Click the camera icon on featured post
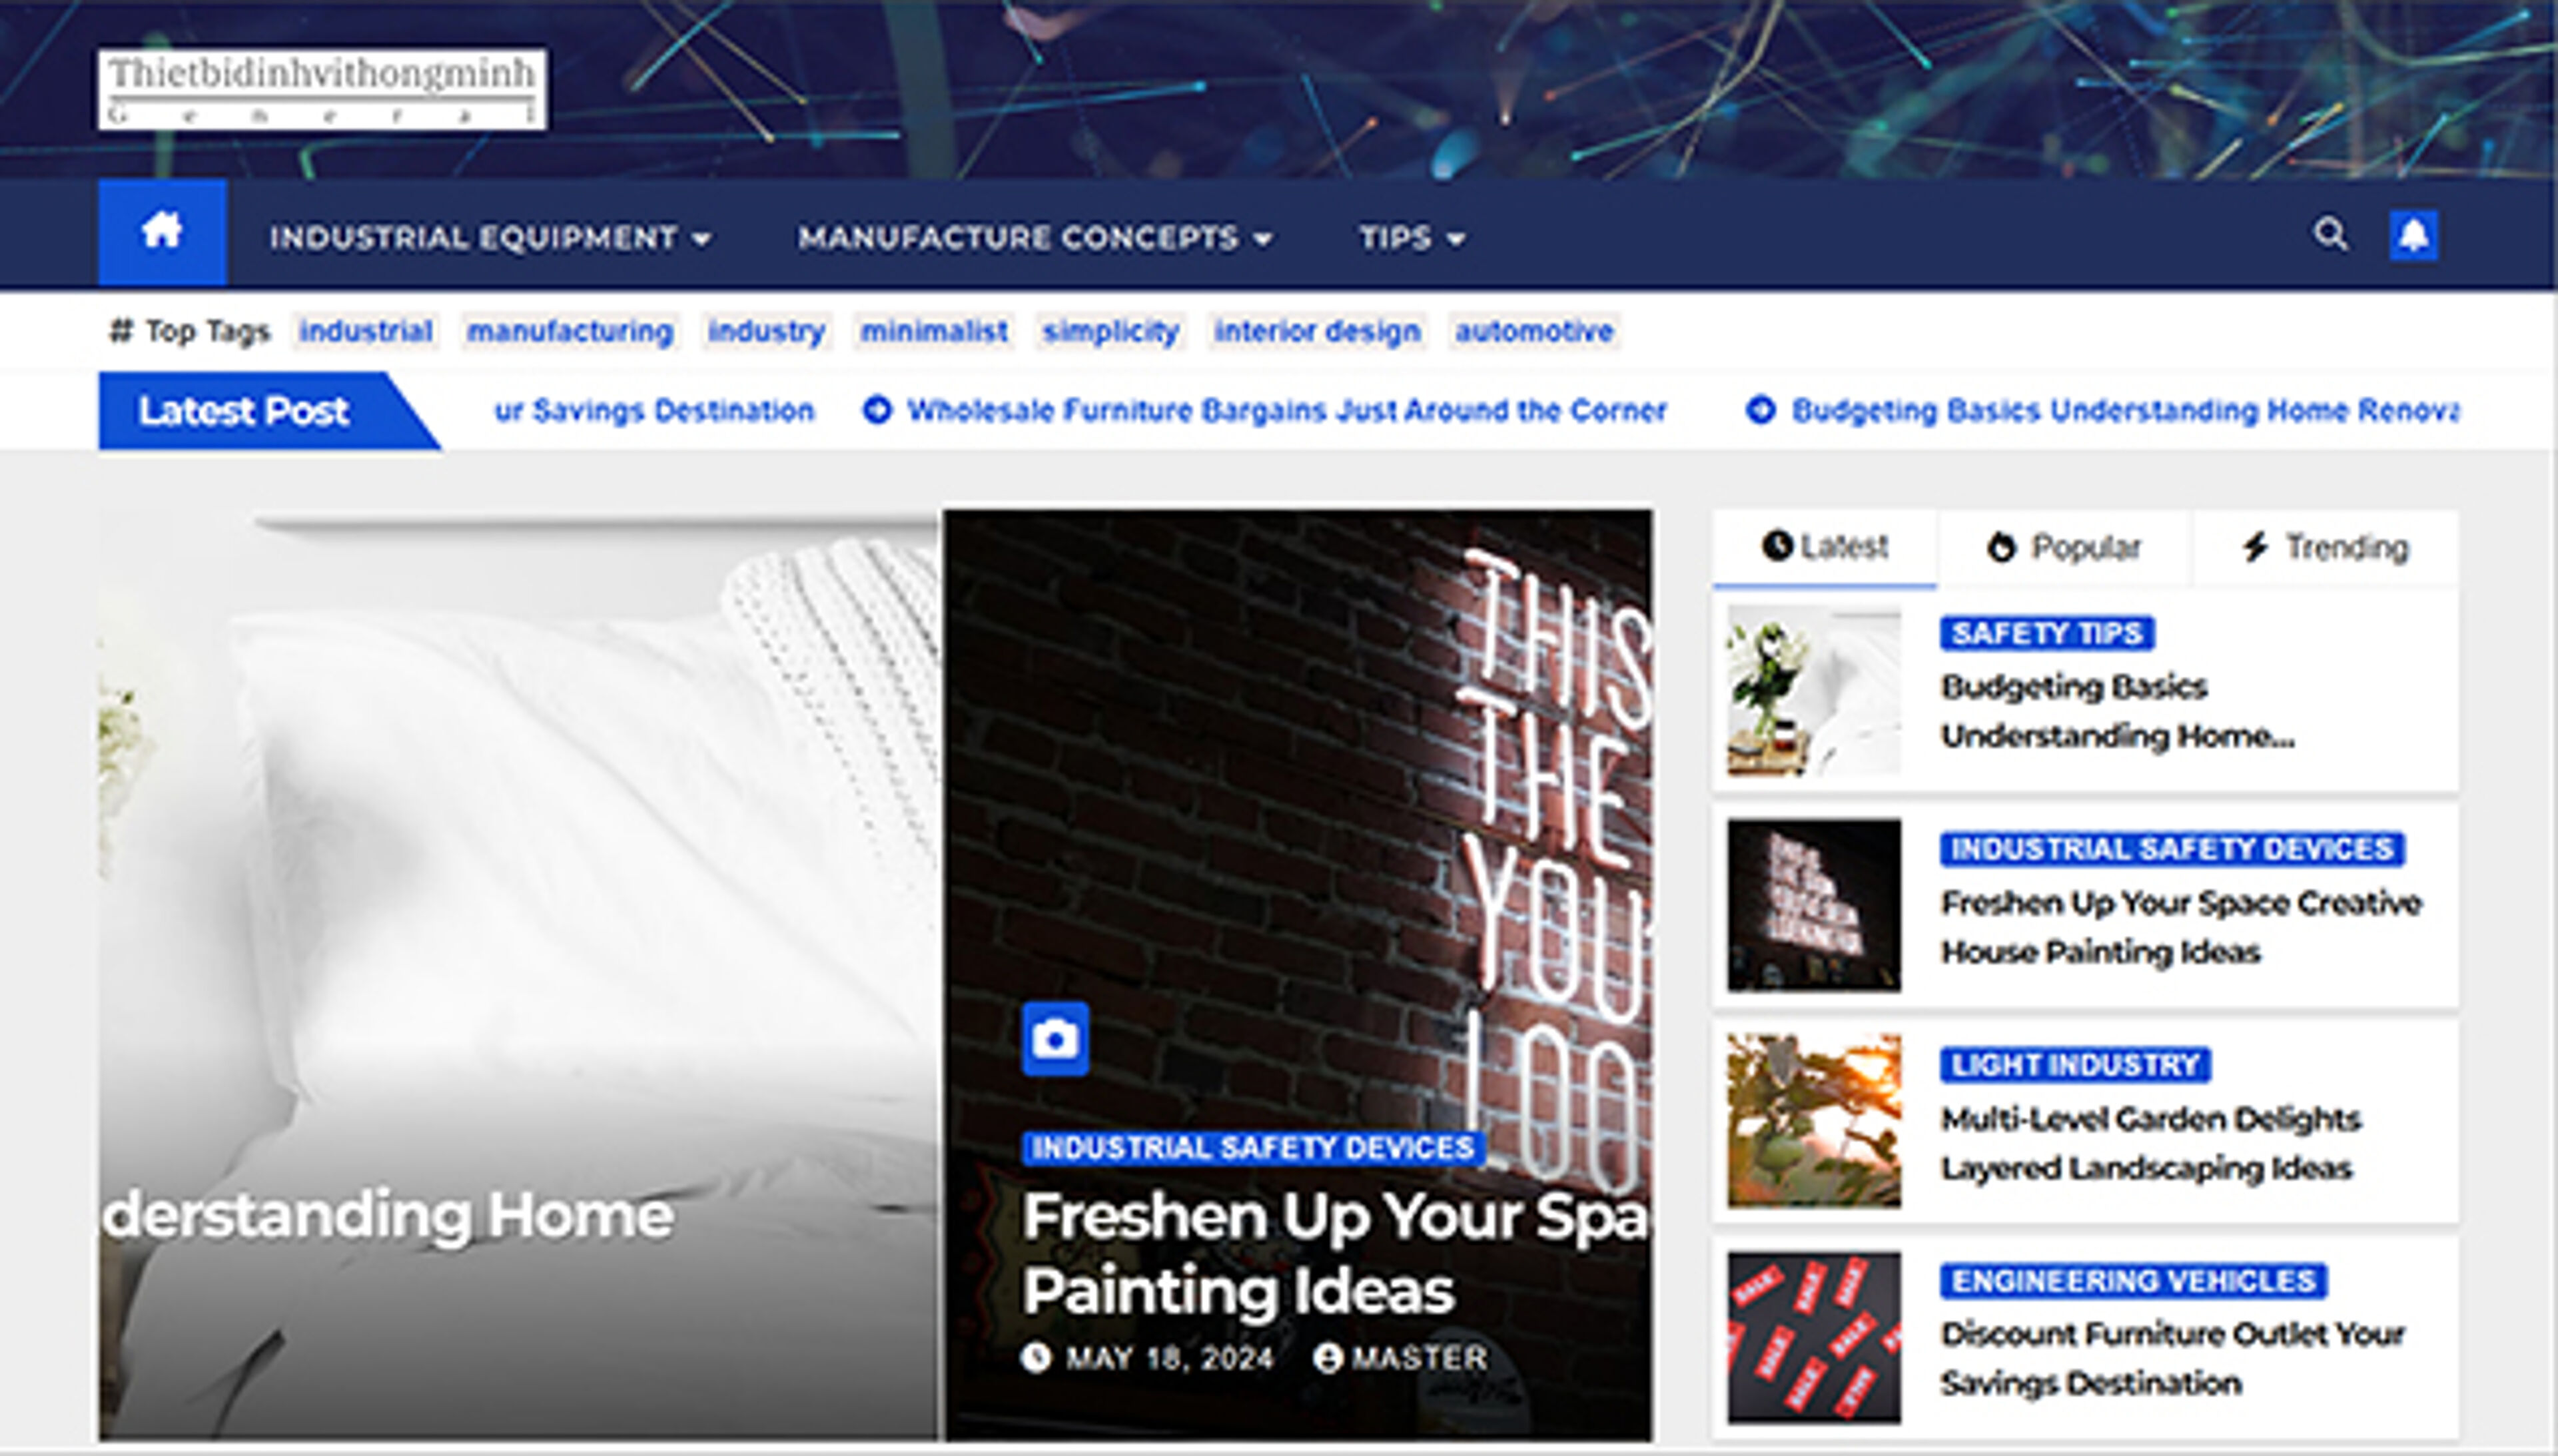This screenshot has width=2558, height=1456. (1055, 1039)
